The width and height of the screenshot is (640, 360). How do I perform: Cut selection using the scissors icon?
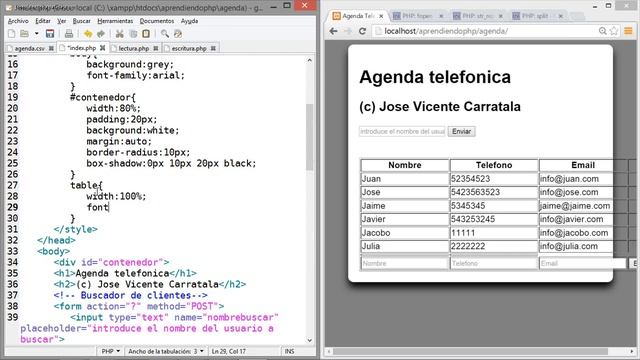pos(120,34)
